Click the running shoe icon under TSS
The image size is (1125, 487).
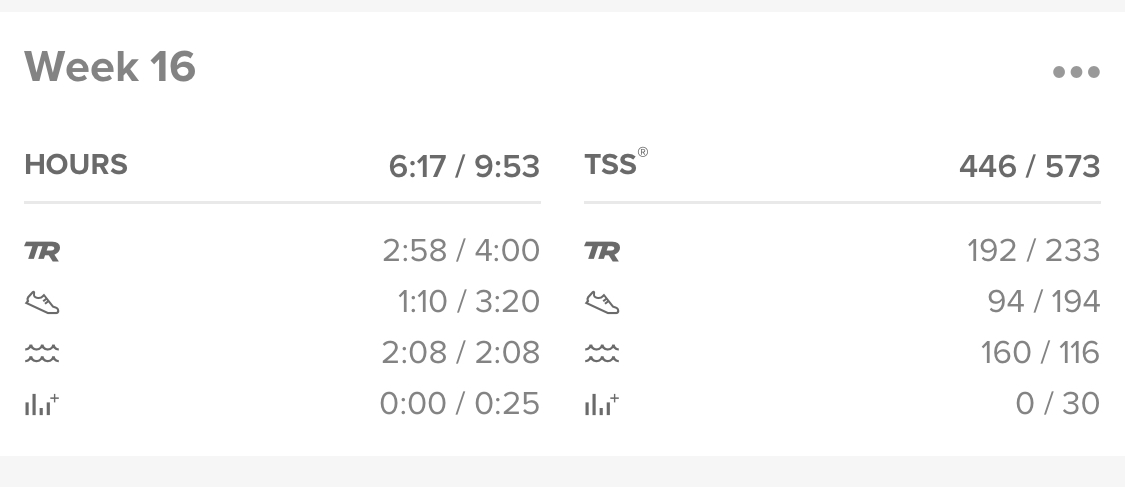click(602, 302)
